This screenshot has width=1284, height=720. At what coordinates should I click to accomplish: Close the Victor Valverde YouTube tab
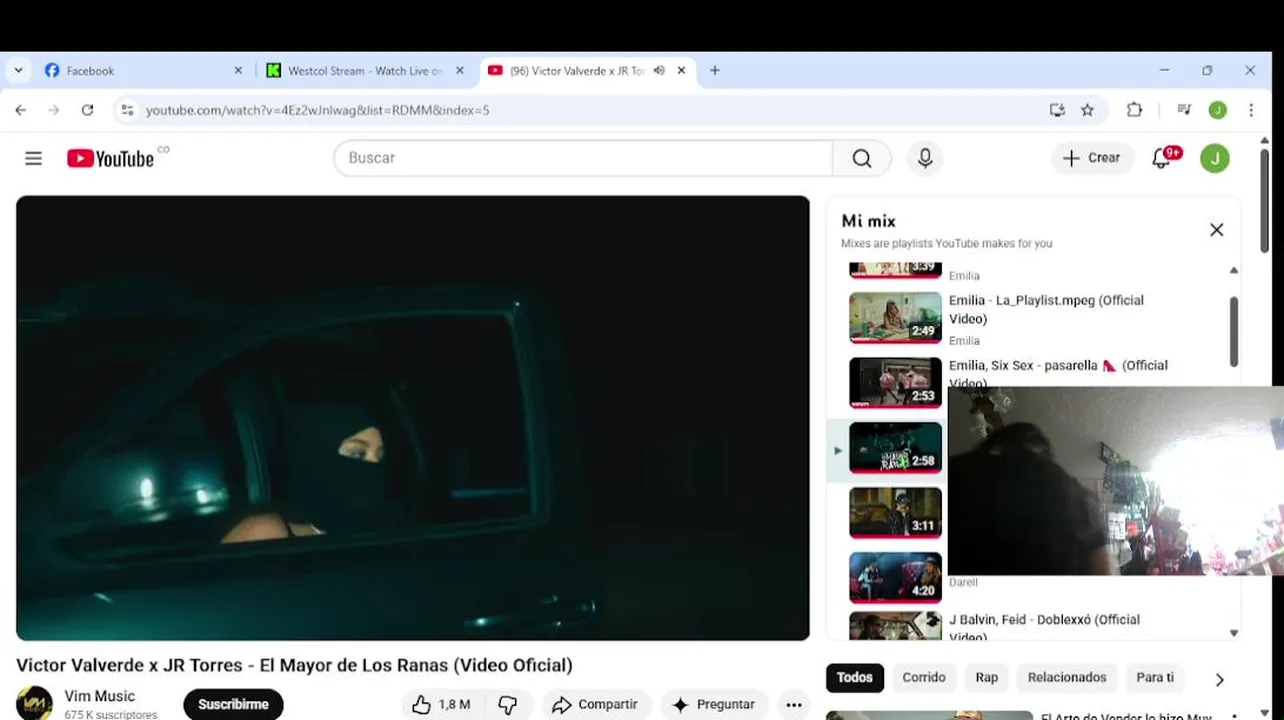681,71
